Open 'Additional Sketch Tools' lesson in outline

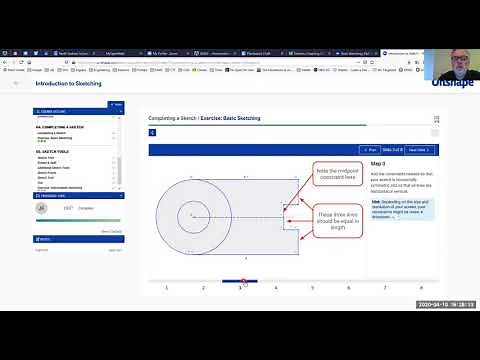(x=53, y=168)
